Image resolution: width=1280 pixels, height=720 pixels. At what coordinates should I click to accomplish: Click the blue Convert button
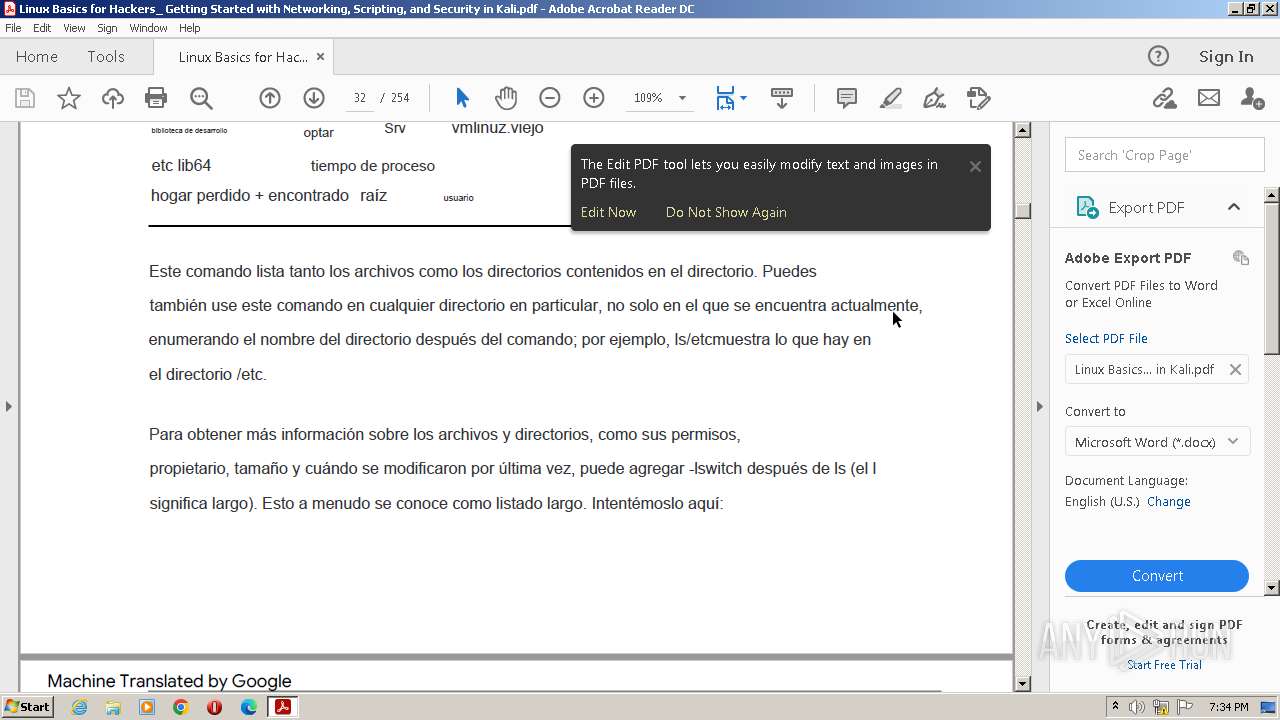[1157, 576]
